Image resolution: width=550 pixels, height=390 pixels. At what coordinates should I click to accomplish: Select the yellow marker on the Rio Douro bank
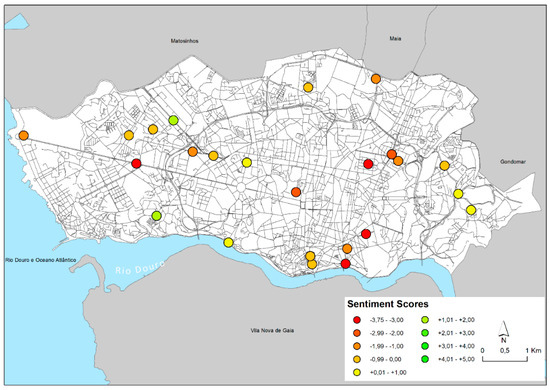[x=228, y=242]
